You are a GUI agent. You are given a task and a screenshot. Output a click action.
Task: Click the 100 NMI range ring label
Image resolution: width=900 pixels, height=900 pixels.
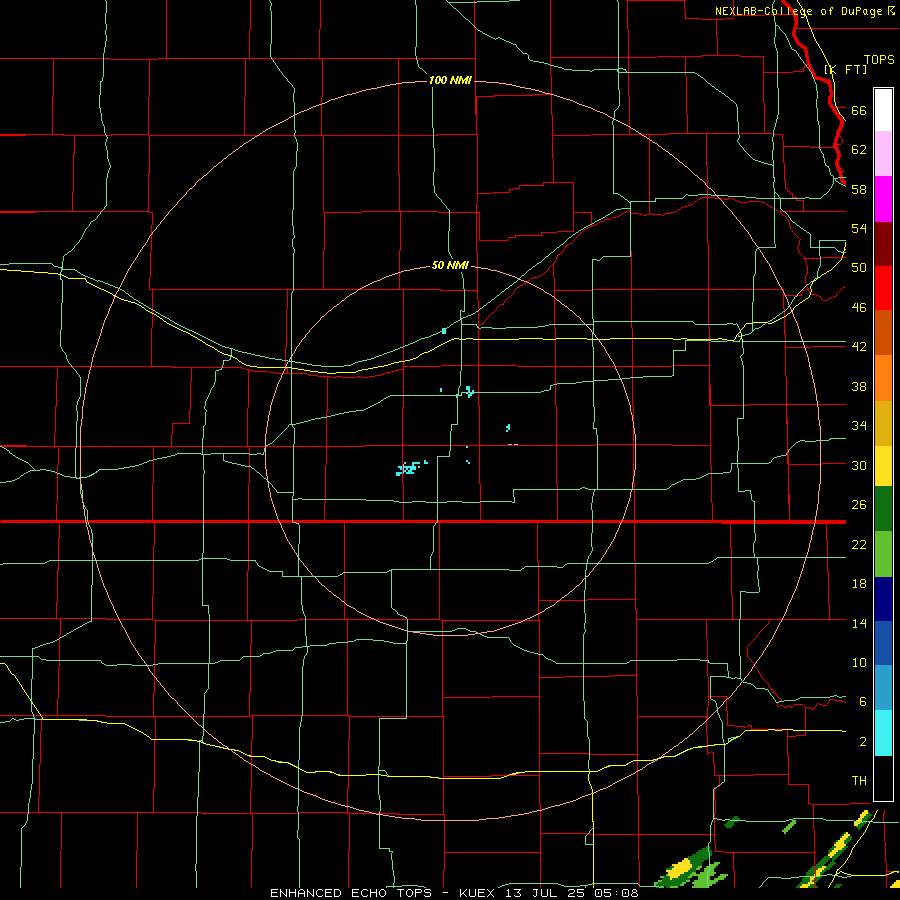(450, 80)
